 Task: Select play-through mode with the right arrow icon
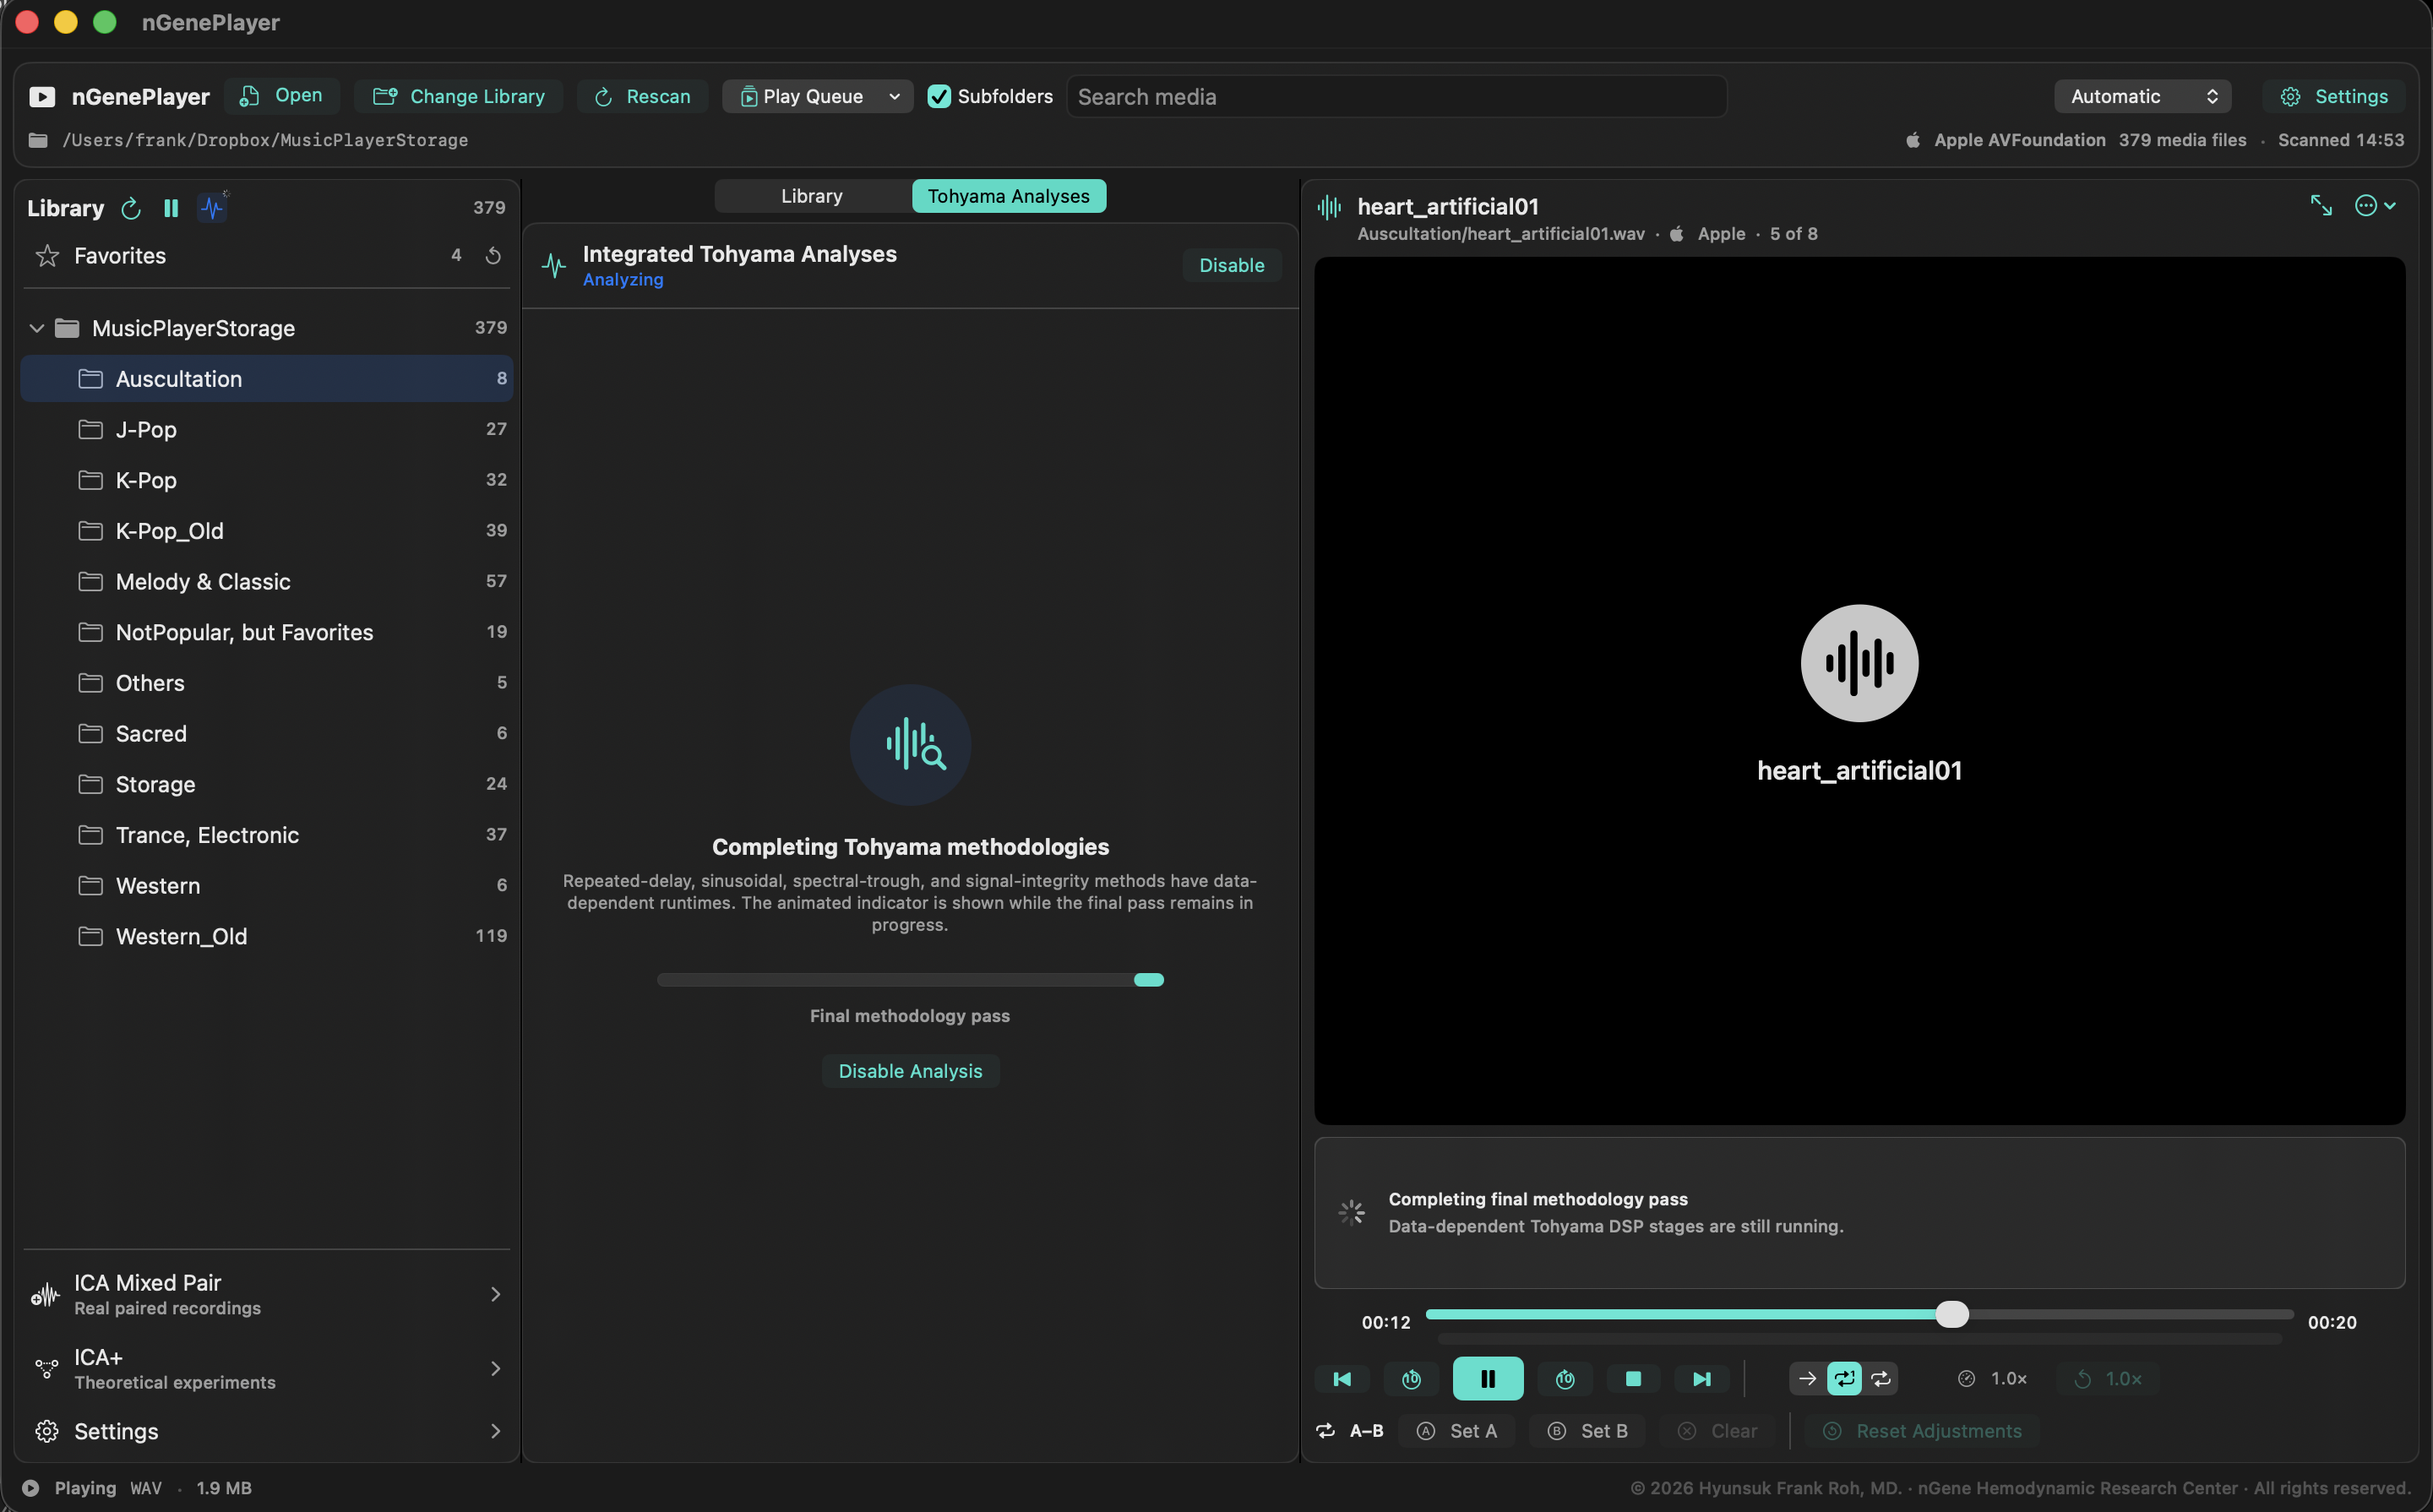click(x=1807, y=1379)
